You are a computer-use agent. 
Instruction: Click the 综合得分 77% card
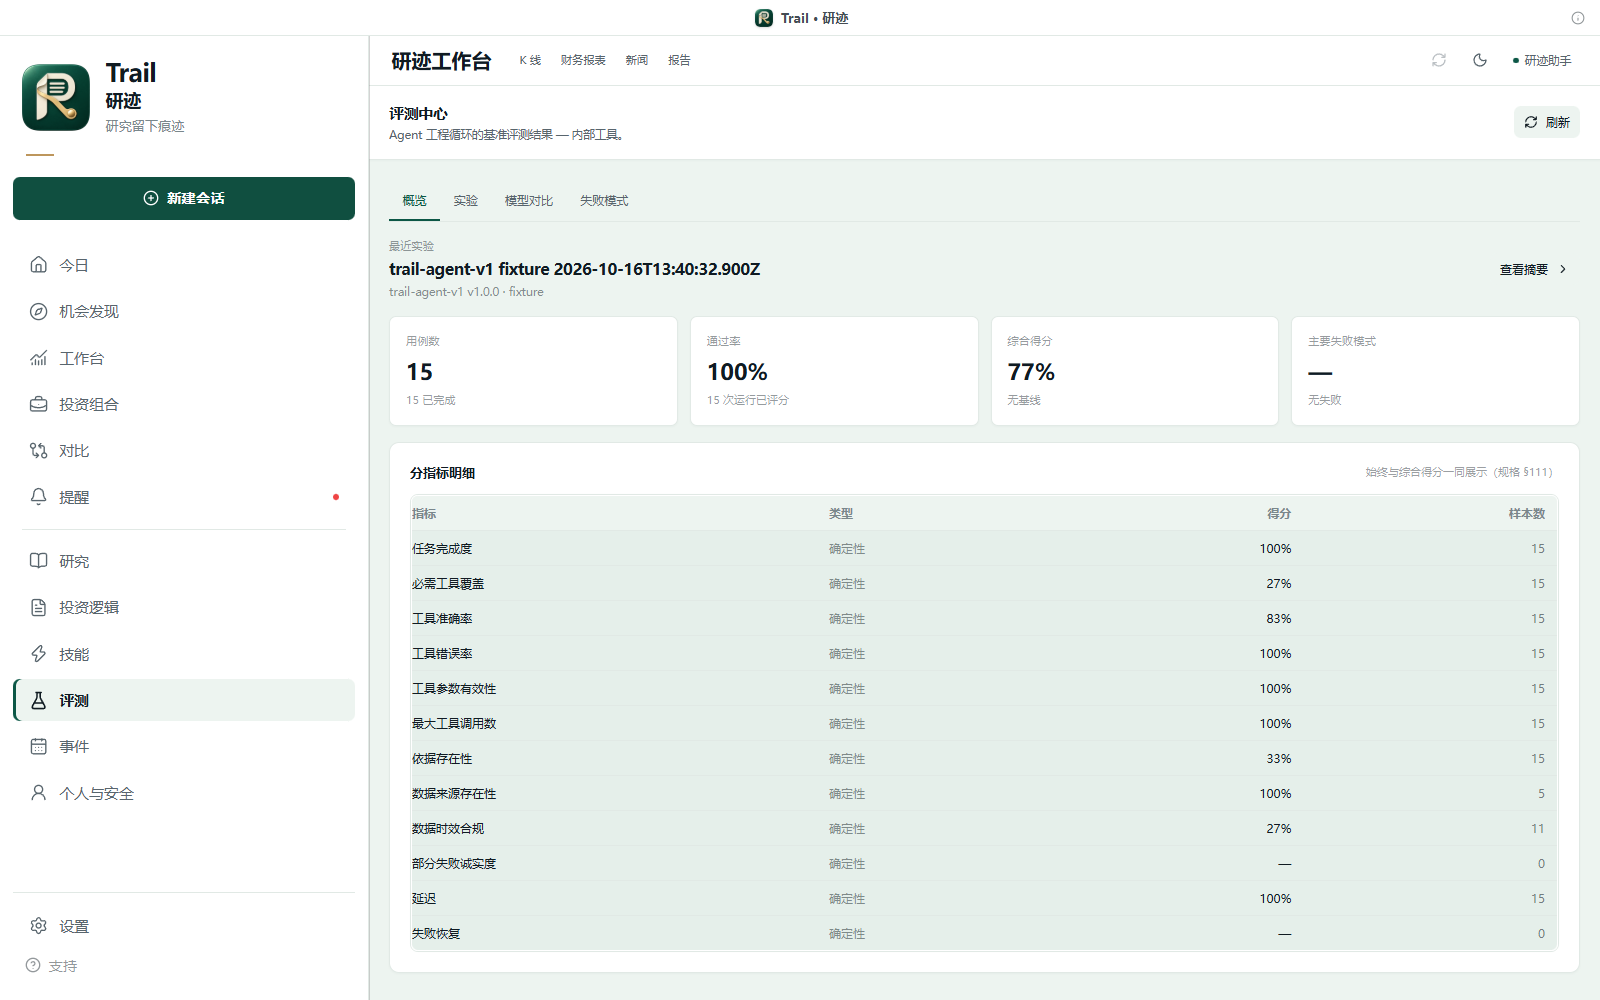tap(1134, 371)
